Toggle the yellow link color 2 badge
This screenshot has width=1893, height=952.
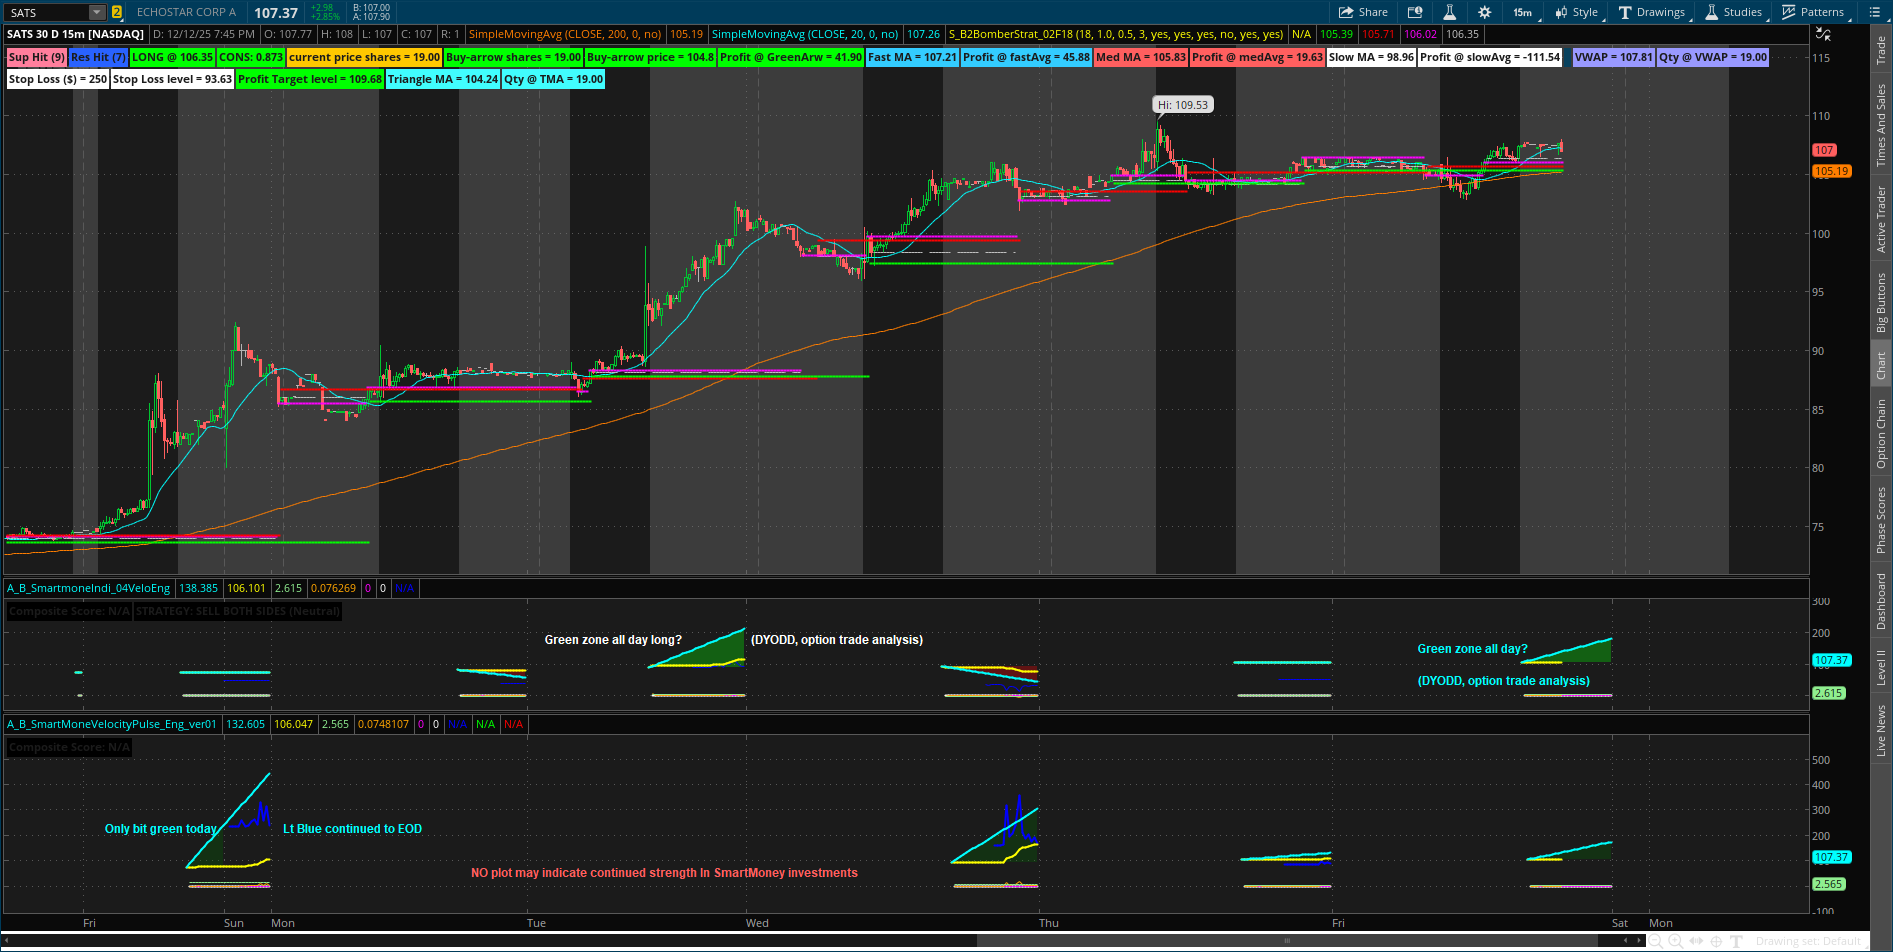coord(117,12)
